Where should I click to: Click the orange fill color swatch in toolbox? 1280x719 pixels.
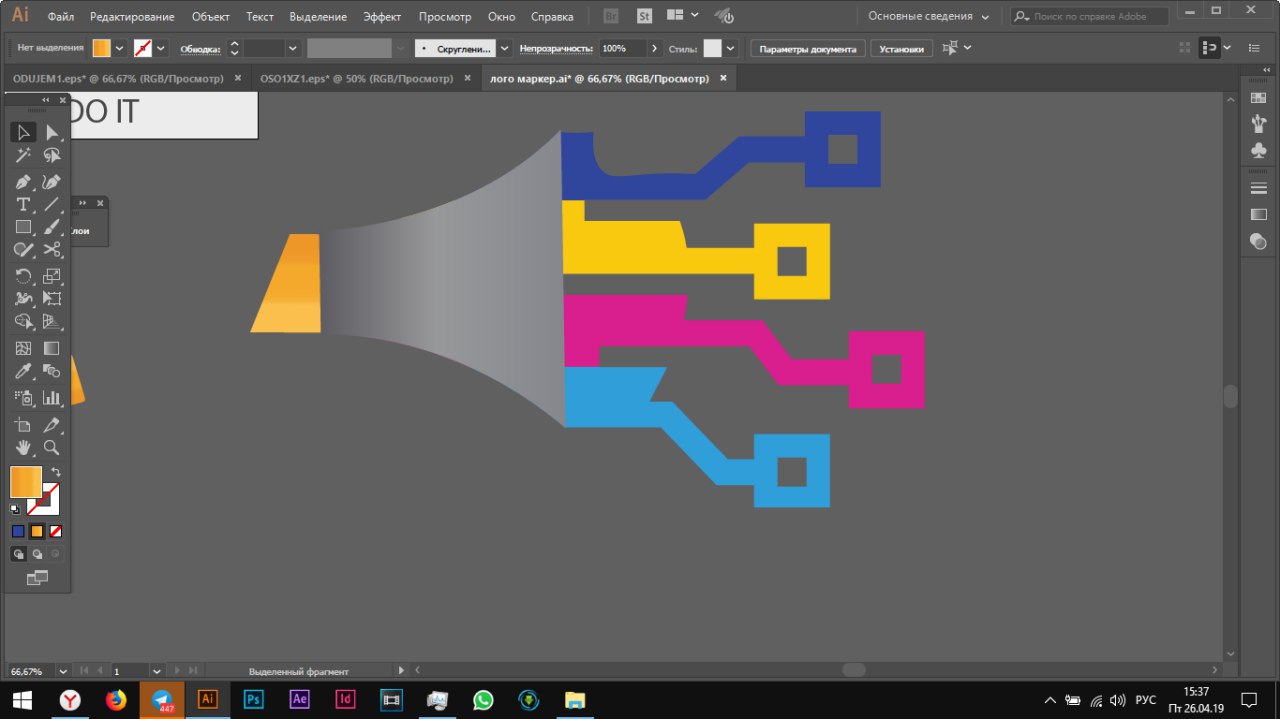(x=25, y=482)
